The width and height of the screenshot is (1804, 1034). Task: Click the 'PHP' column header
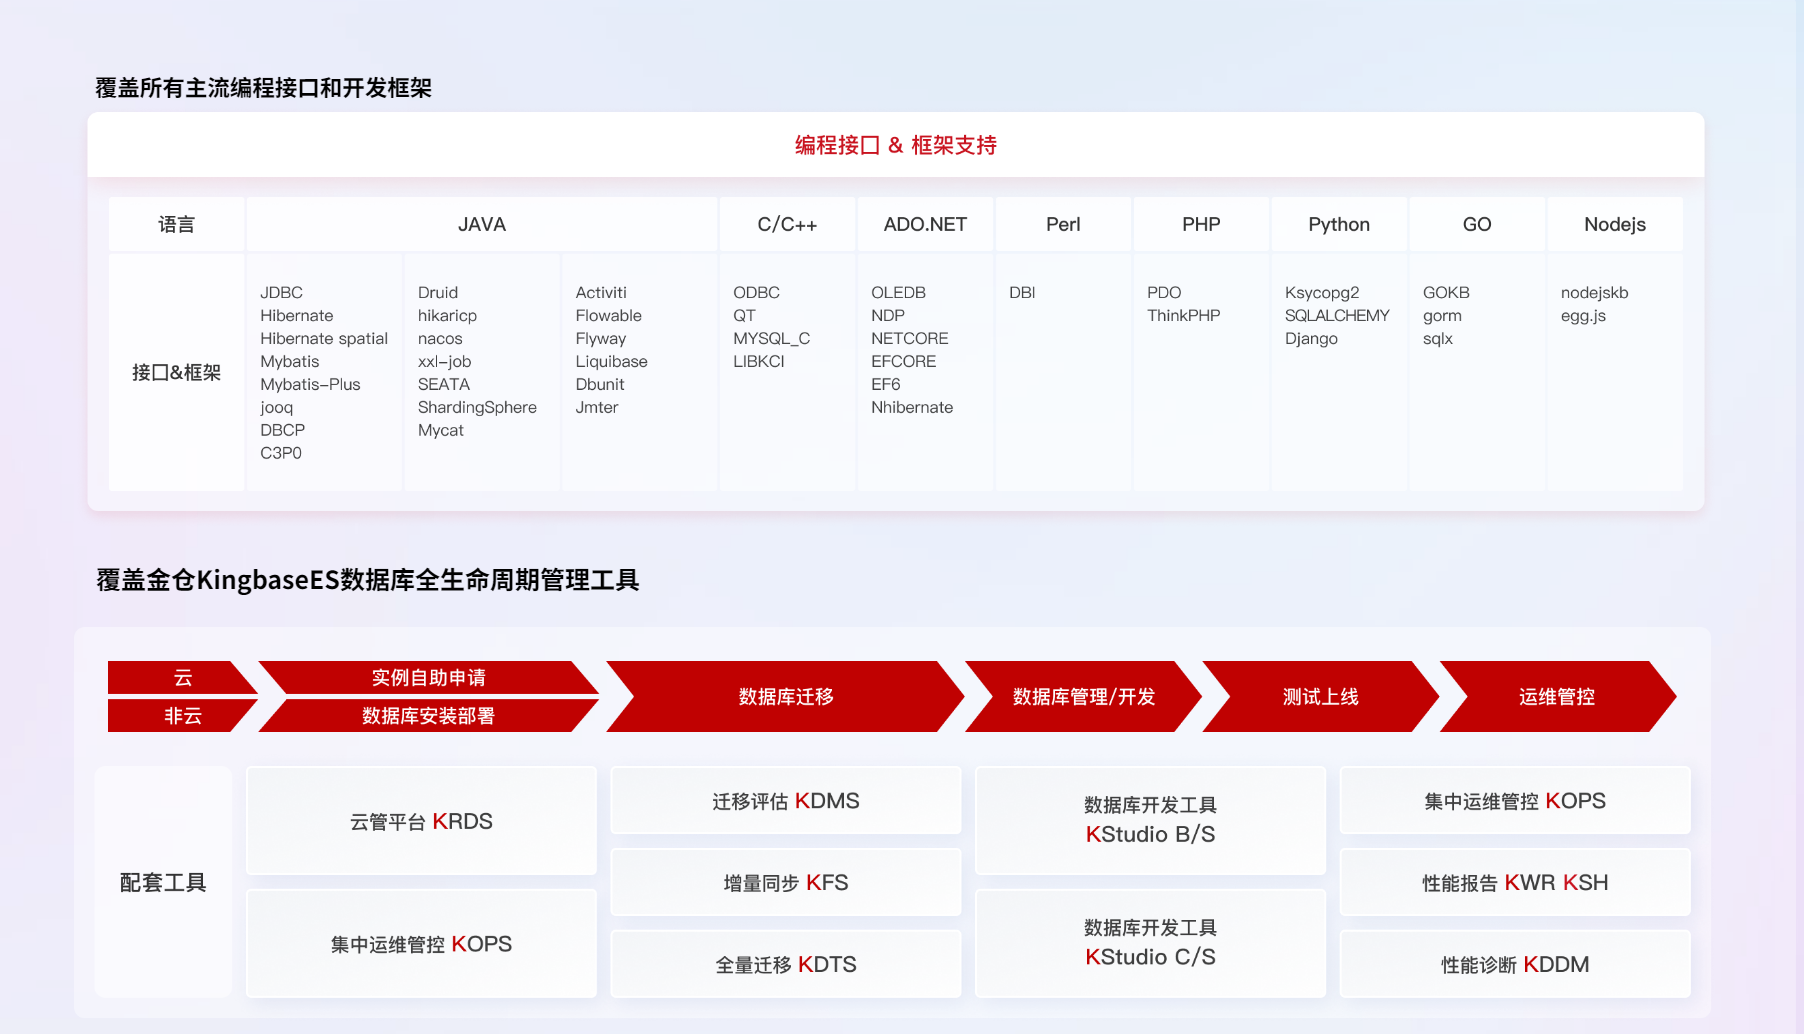tap(1201, 224)
